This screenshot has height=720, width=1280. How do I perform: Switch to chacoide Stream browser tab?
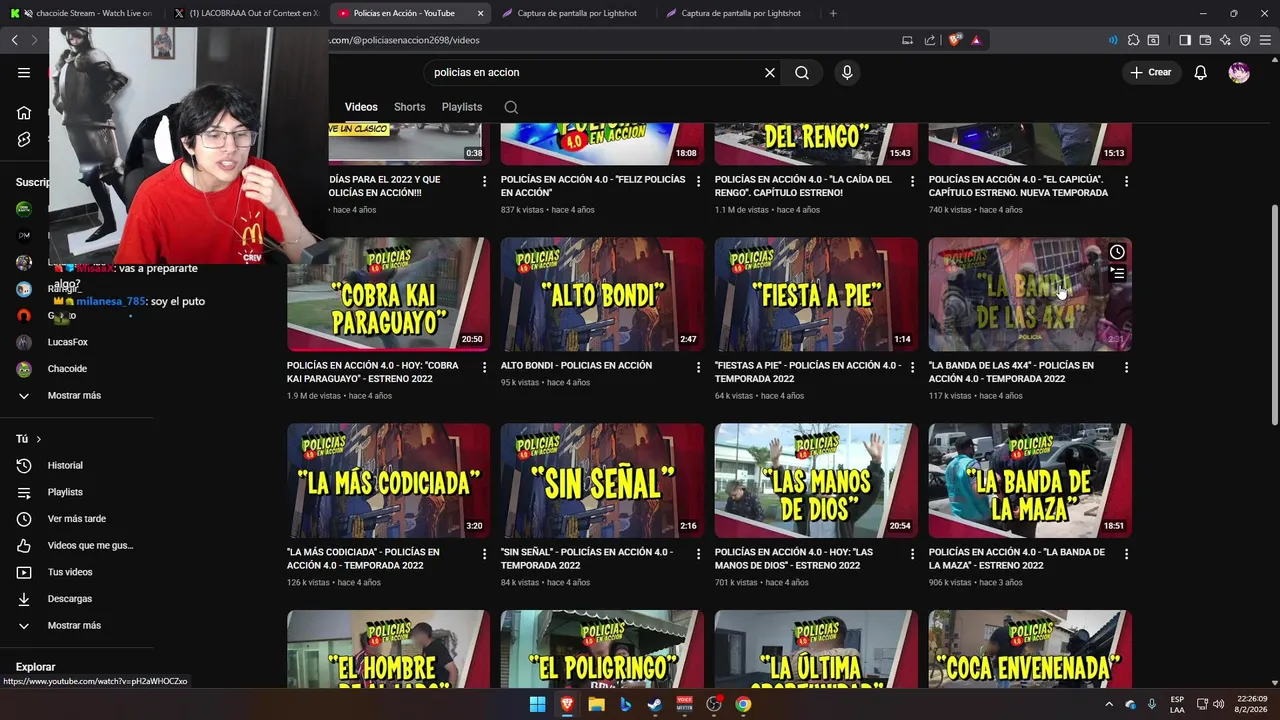[x=81, y=13]
